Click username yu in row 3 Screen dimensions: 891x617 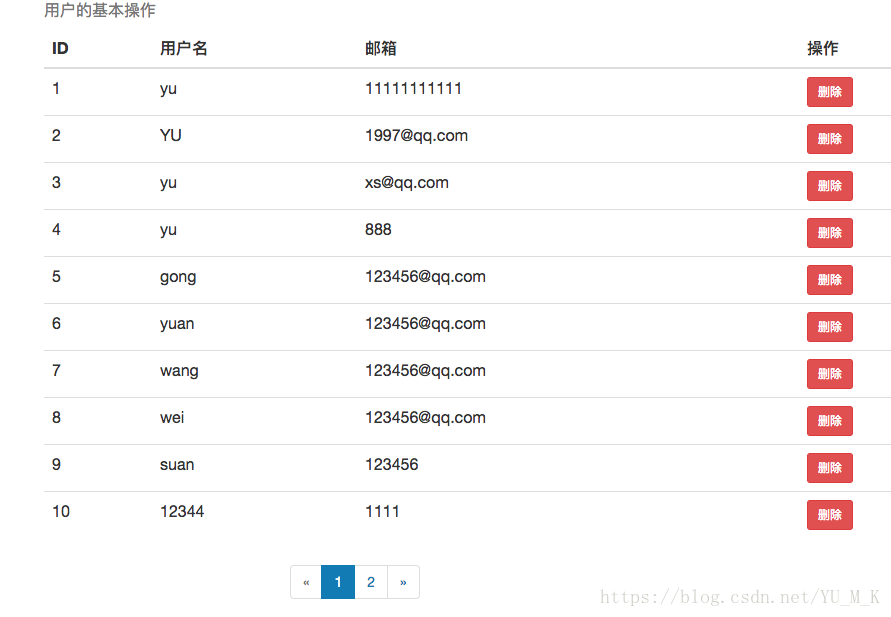coord(168,184)
